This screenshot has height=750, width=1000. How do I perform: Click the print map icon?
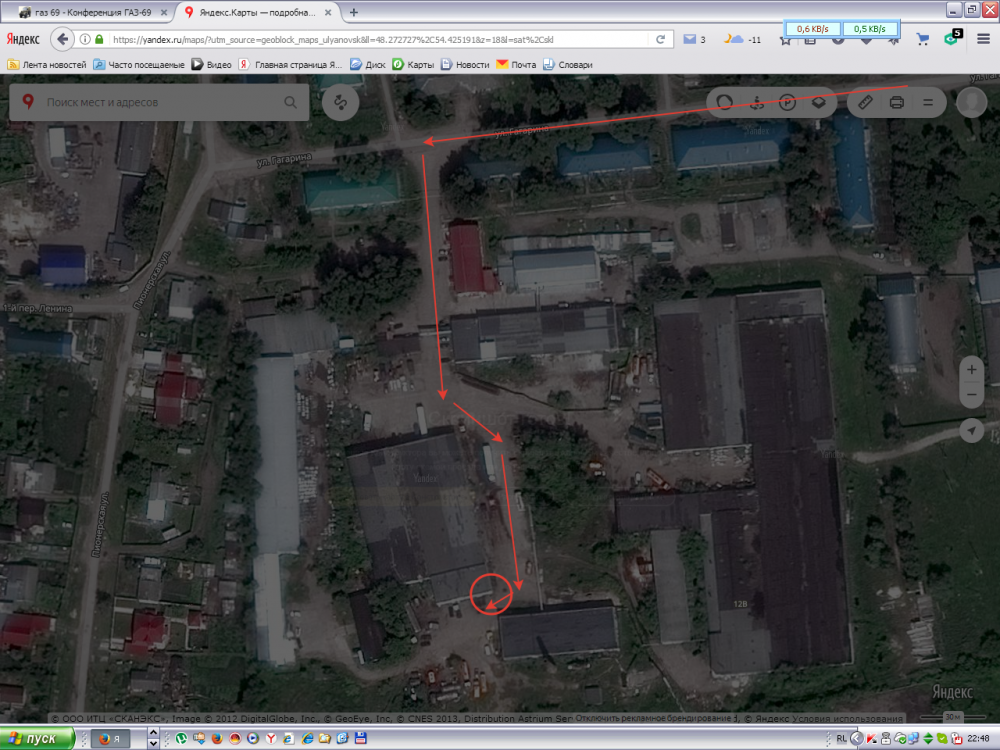click(x=897, y=102)
